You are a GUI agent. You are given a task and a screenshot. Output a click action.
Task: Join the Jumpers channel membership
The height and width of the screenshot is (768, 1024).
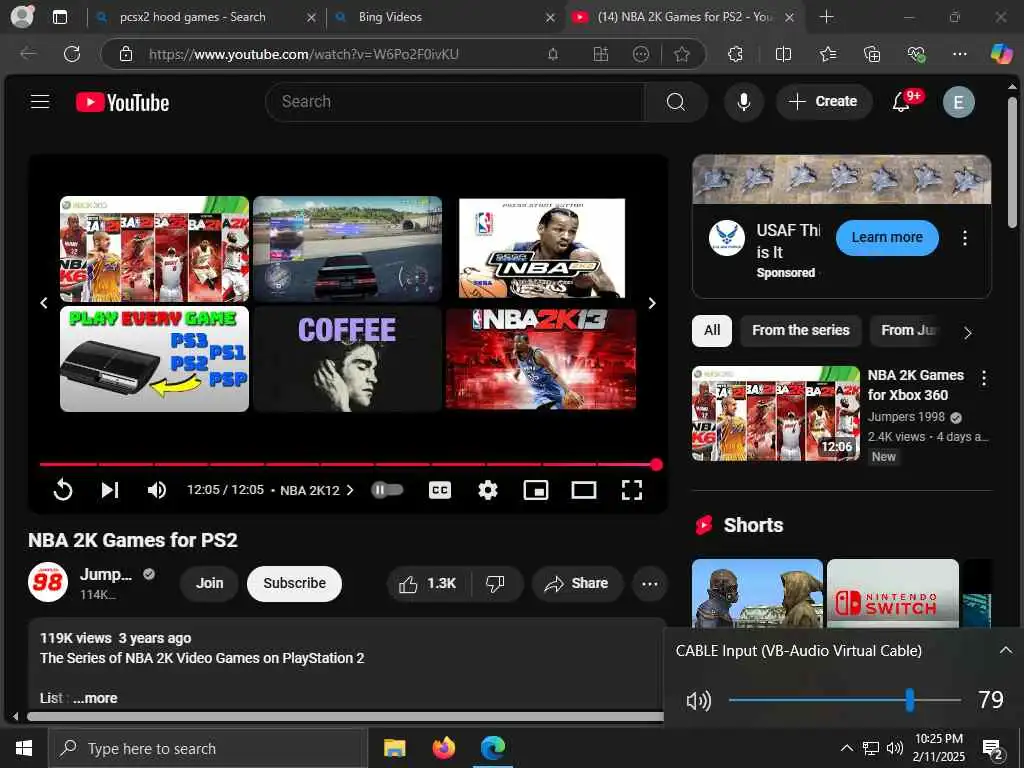tap(210, 583)
